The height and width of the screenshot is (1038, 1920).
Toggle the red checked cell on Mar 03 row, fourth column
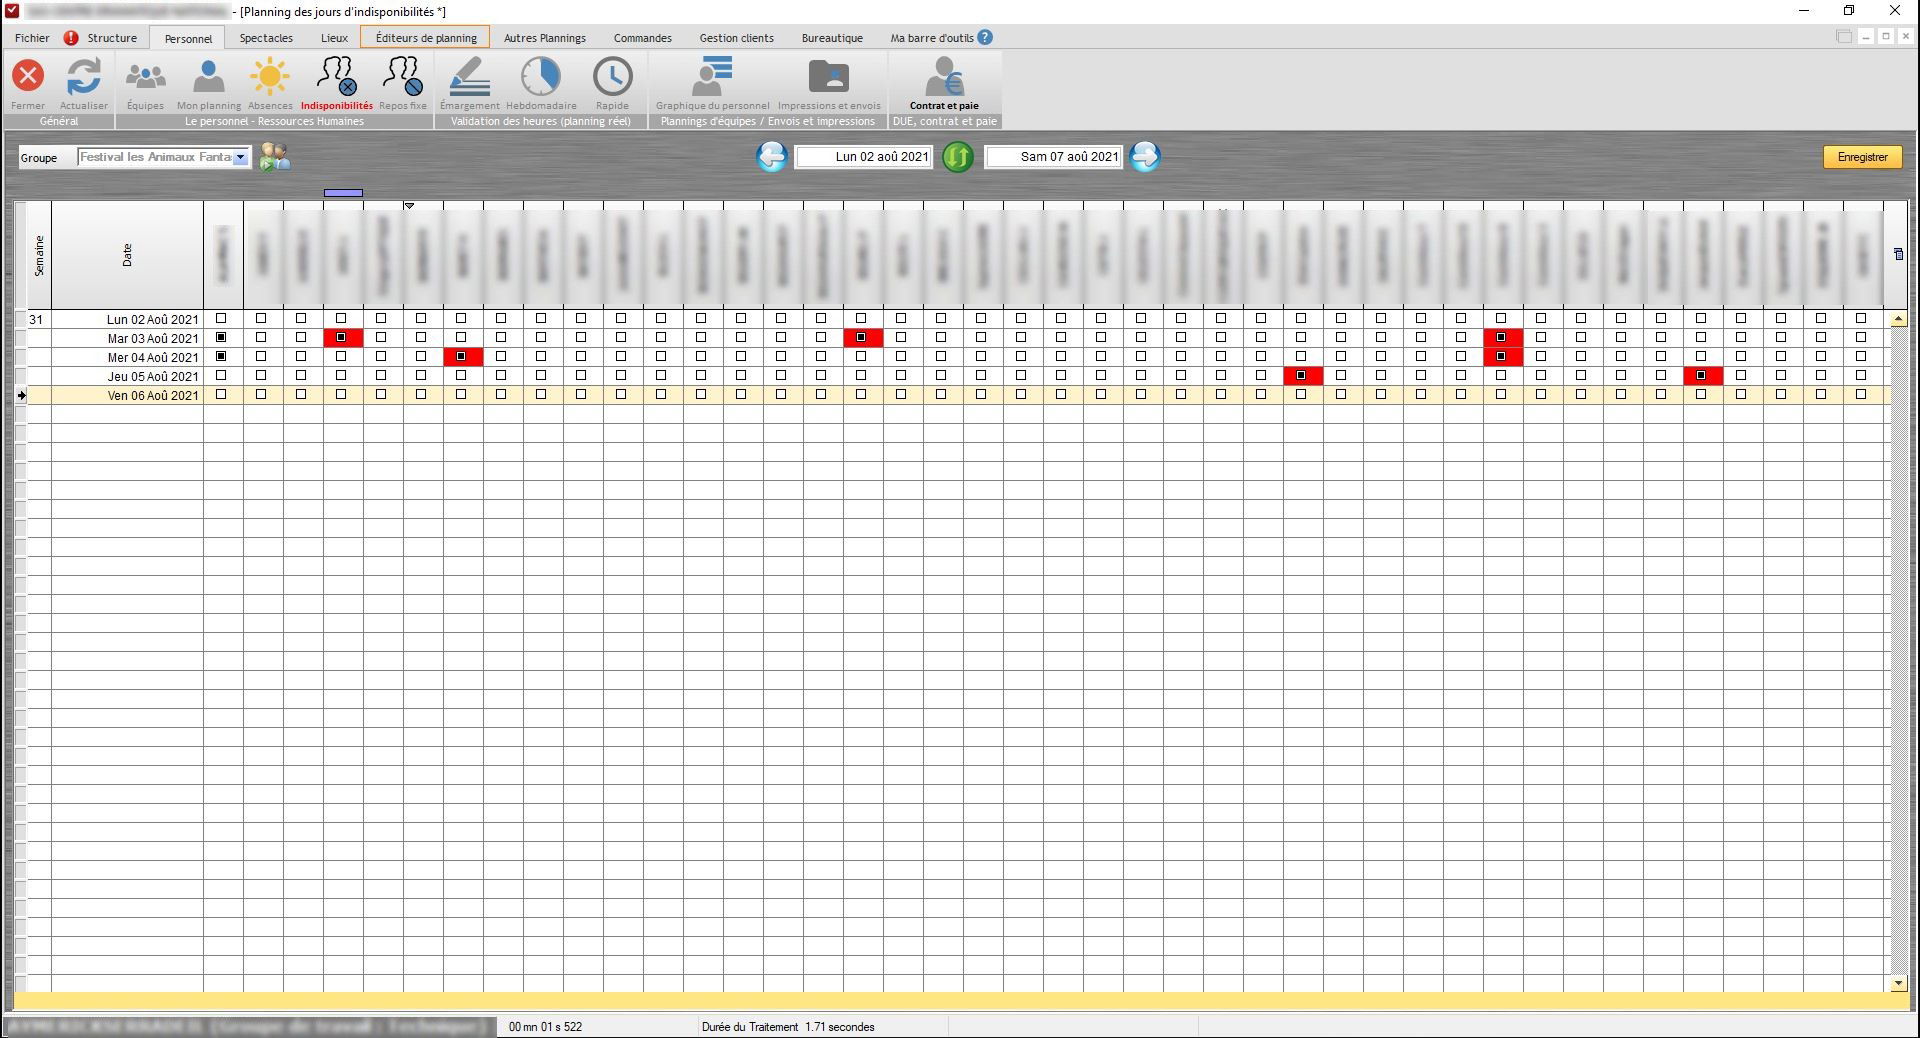tap(342, 338)
